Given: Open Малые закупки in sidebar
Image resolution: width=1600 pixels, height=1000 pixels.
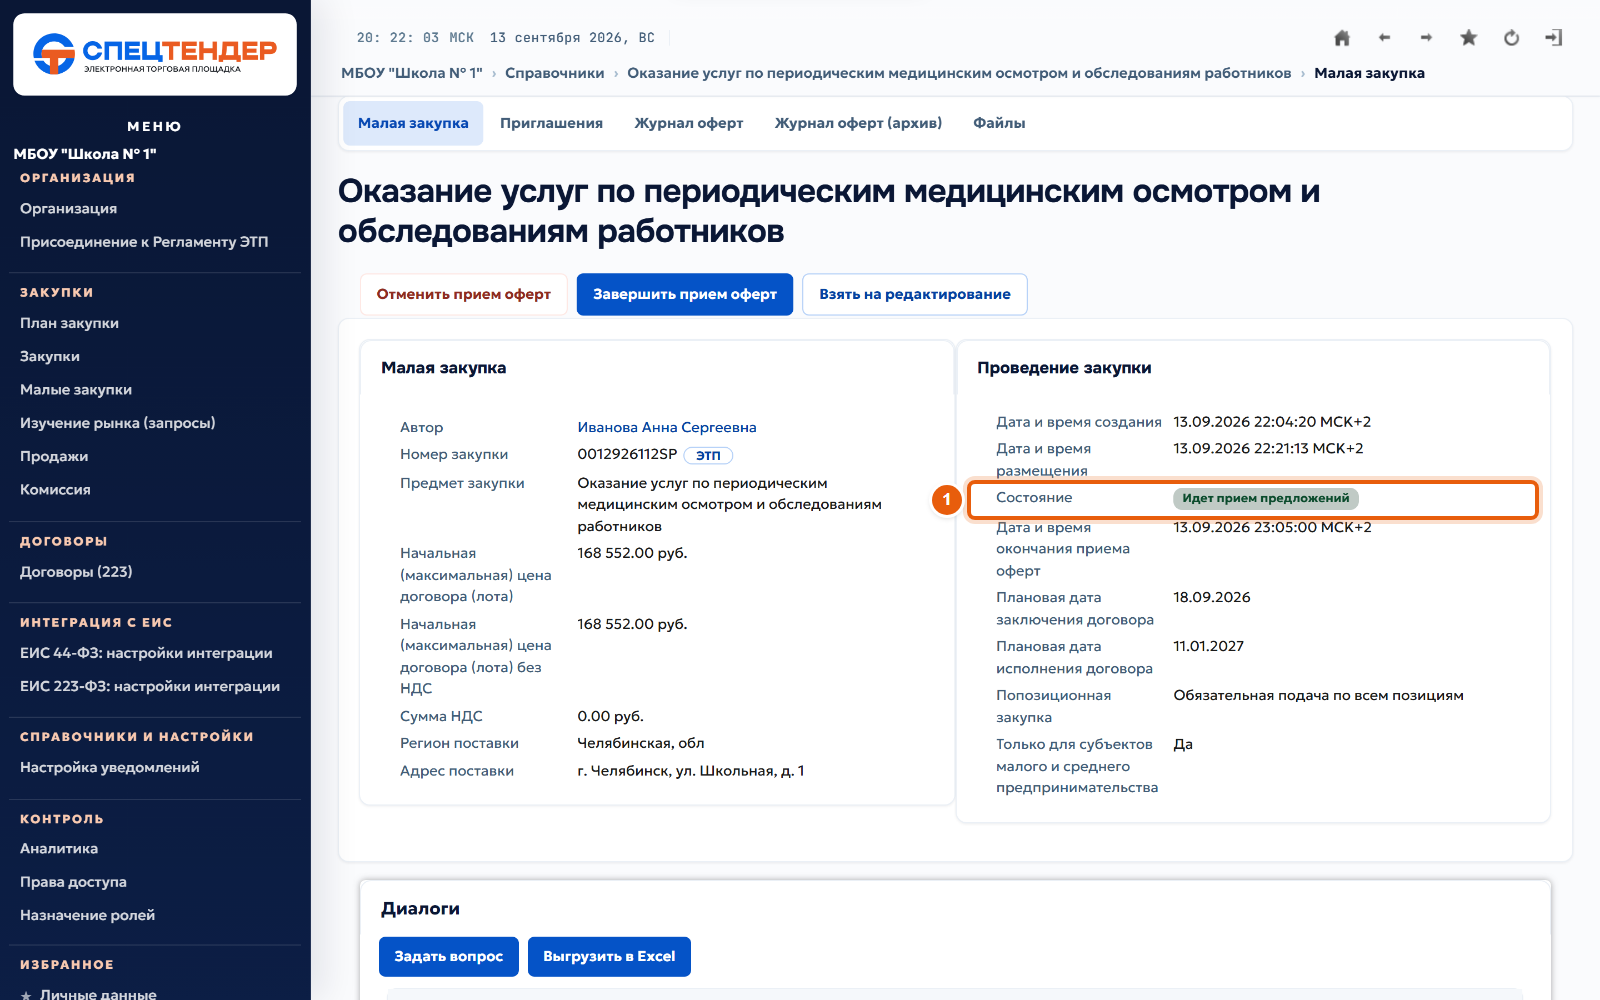Looking at the screenshot, I should (x=76, y=390).
